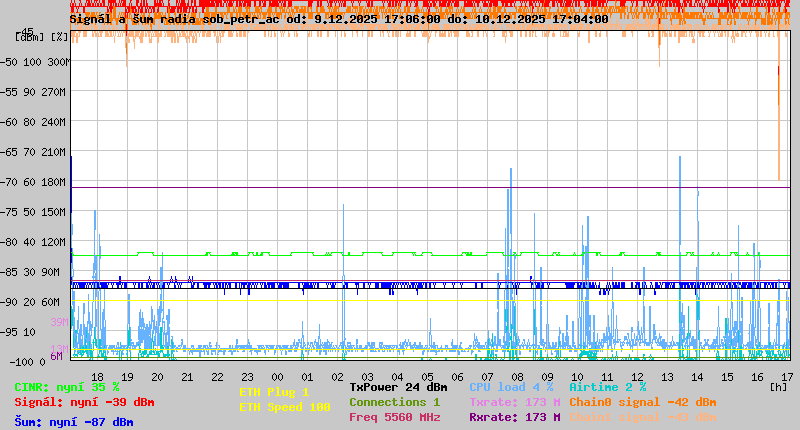Click the '02' hour tick on the x-axis
800x430 pixels.
337,377
